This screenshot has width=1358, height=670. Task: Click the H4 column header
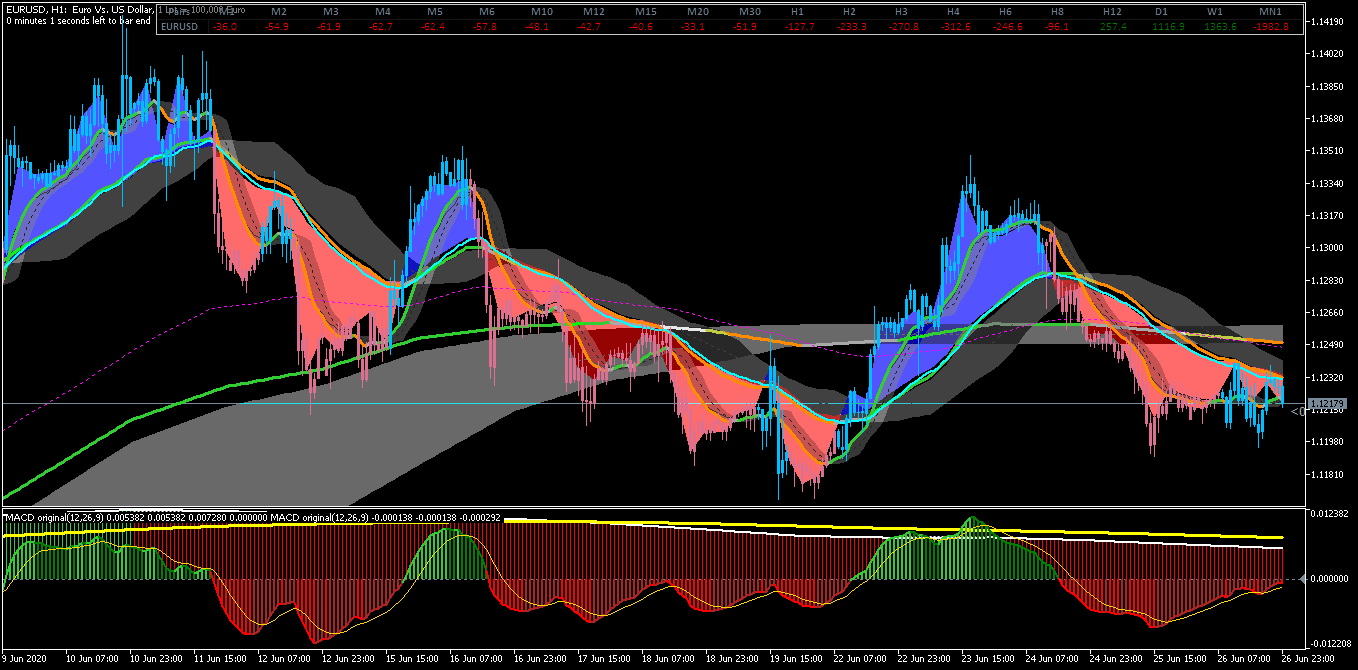pos(953,11)
